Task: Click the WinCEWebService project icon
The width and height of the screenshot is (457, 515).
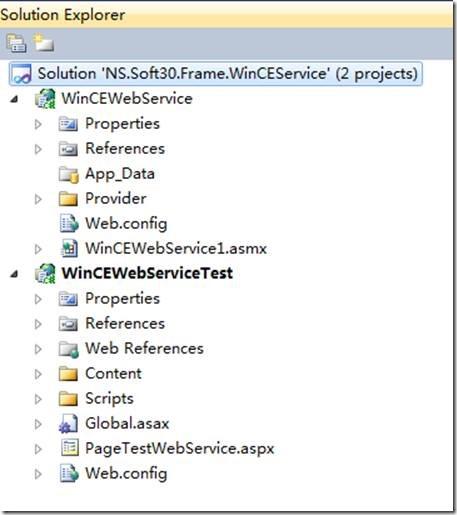Action: click(45, 99)
